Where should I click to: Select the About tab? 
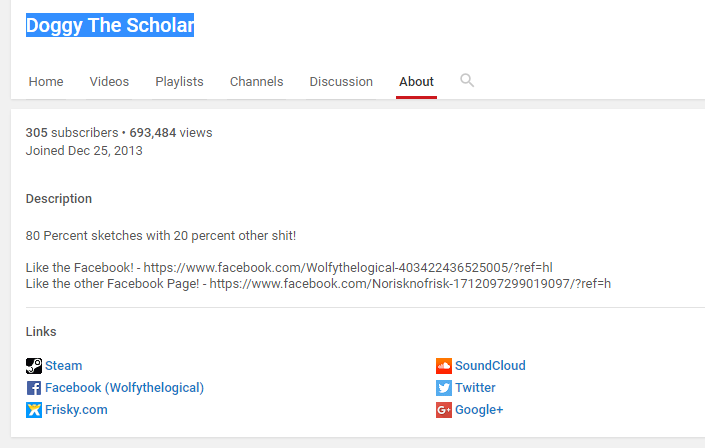point(416,81)
